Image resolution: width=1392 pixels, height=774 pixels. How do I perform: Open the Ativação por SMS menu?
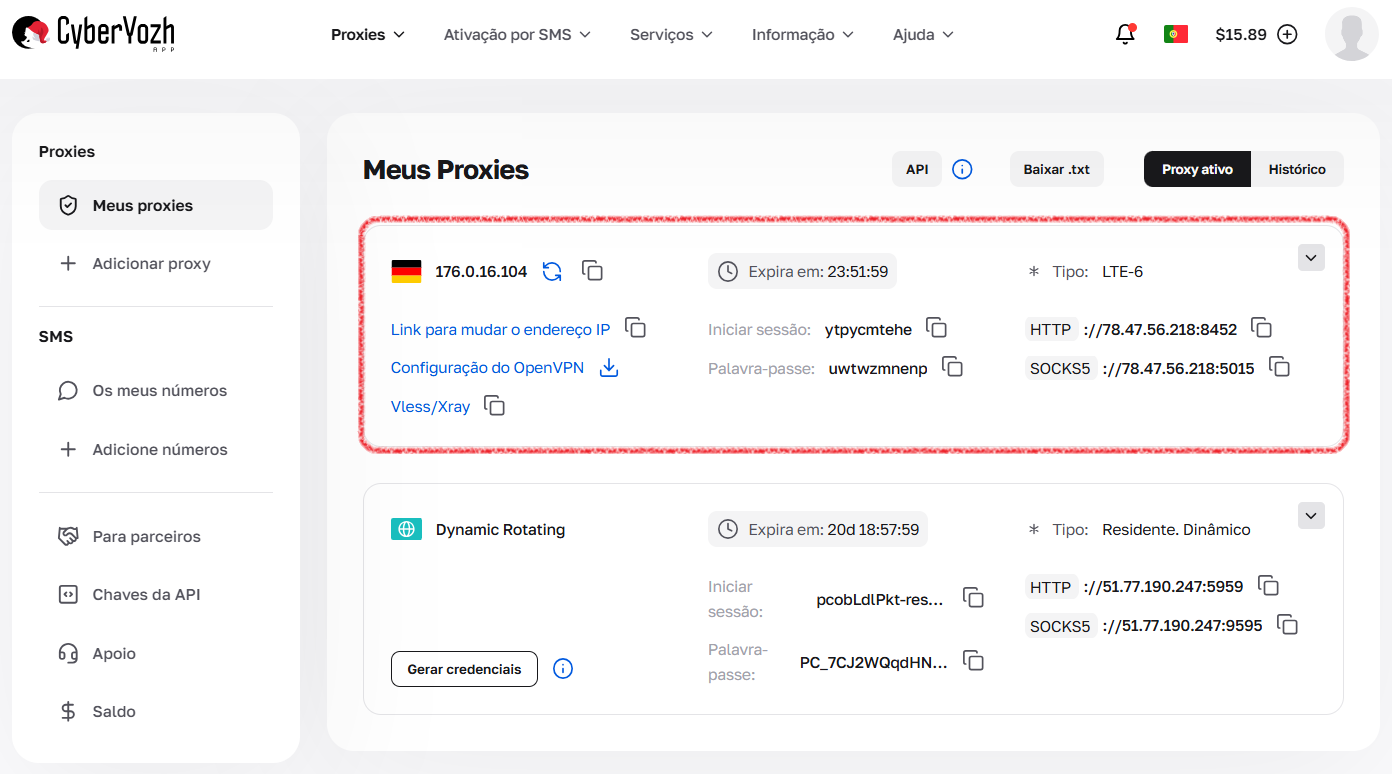pos(517,34)
